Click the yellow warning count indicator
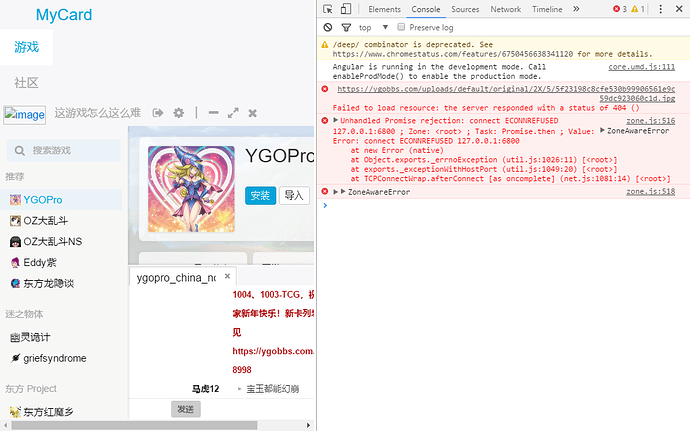Viewport: 690px width, 431px height. (638, 9)
